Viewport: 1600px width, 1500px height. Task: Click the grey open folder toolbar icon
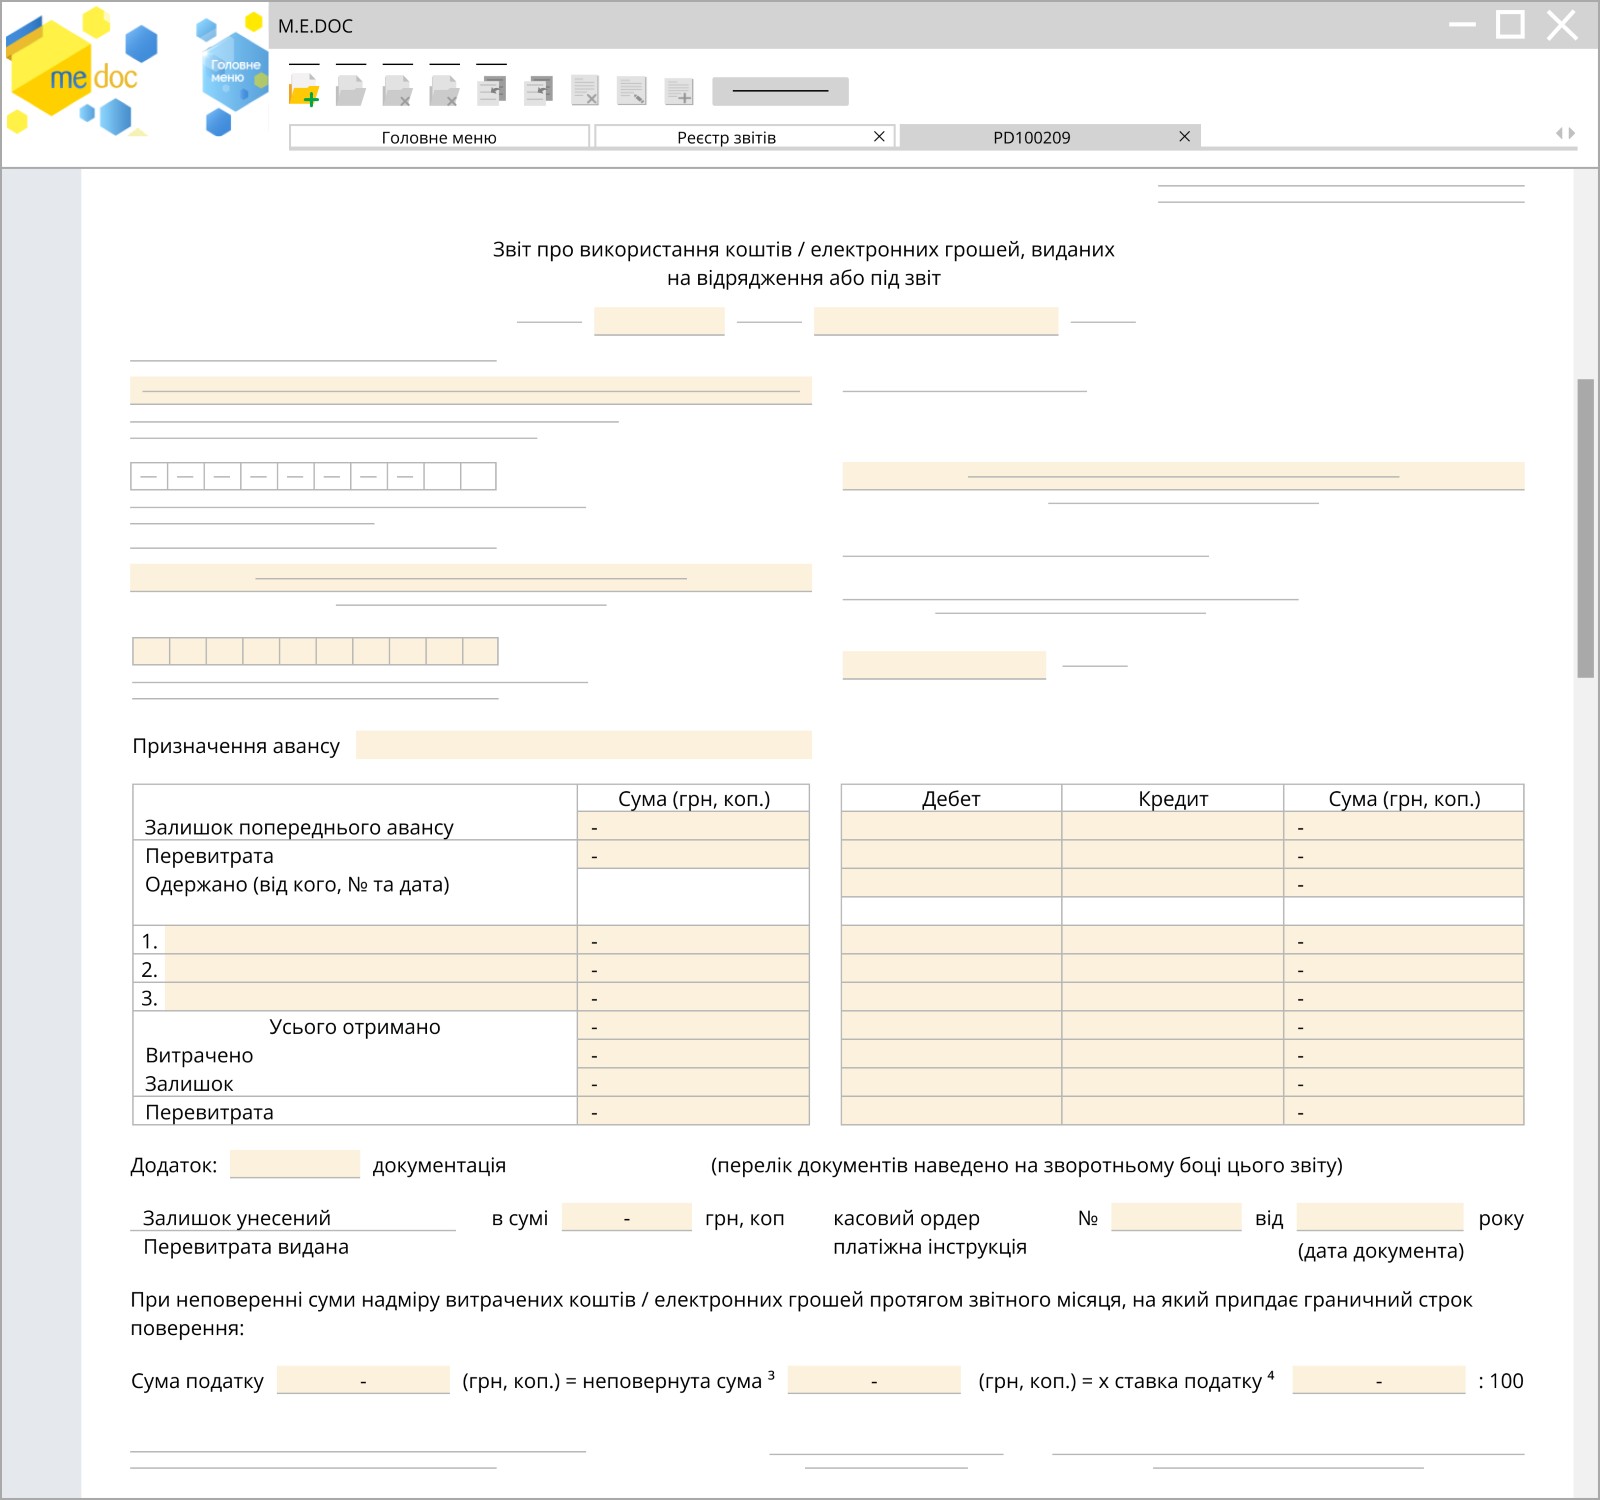350,91
